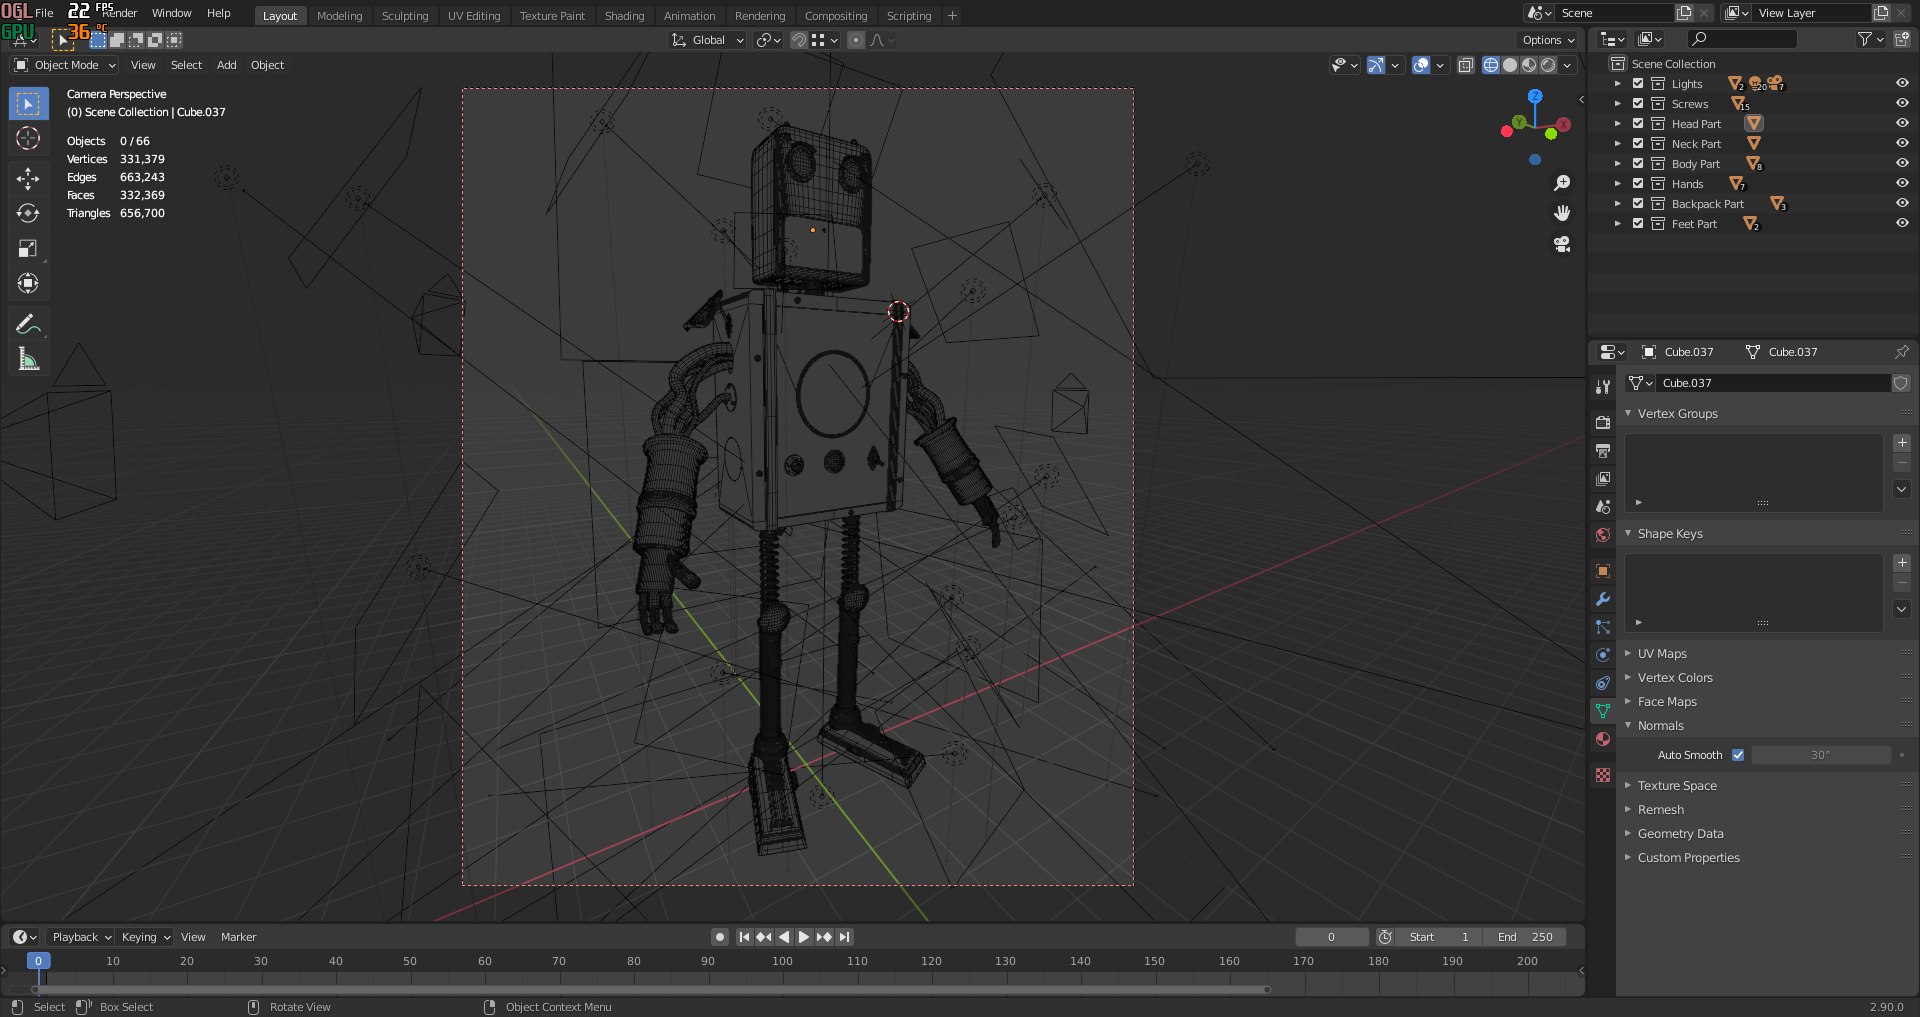This screenshot has height=1017, width=1920.
Task: Hide the Backpack Part collection
Action: click(x=1902, y=204)
